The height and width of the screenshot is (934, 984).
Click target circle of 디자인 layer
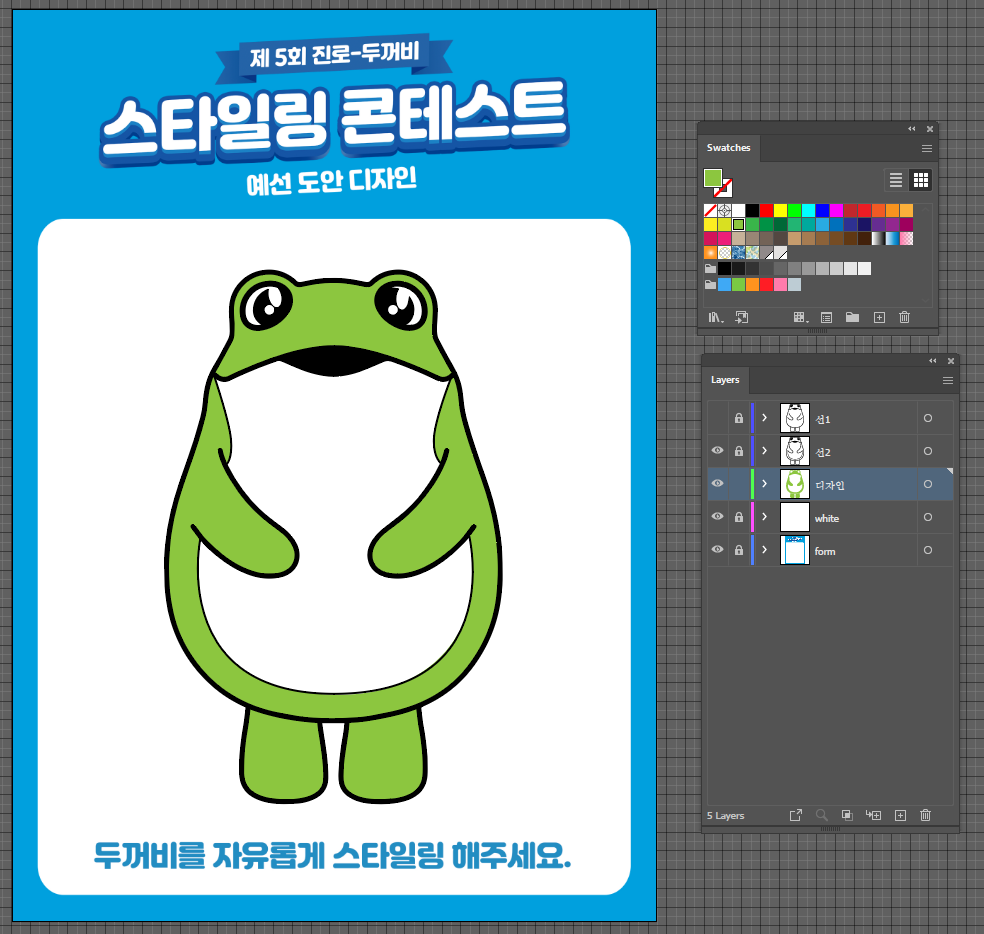point(928,484)
